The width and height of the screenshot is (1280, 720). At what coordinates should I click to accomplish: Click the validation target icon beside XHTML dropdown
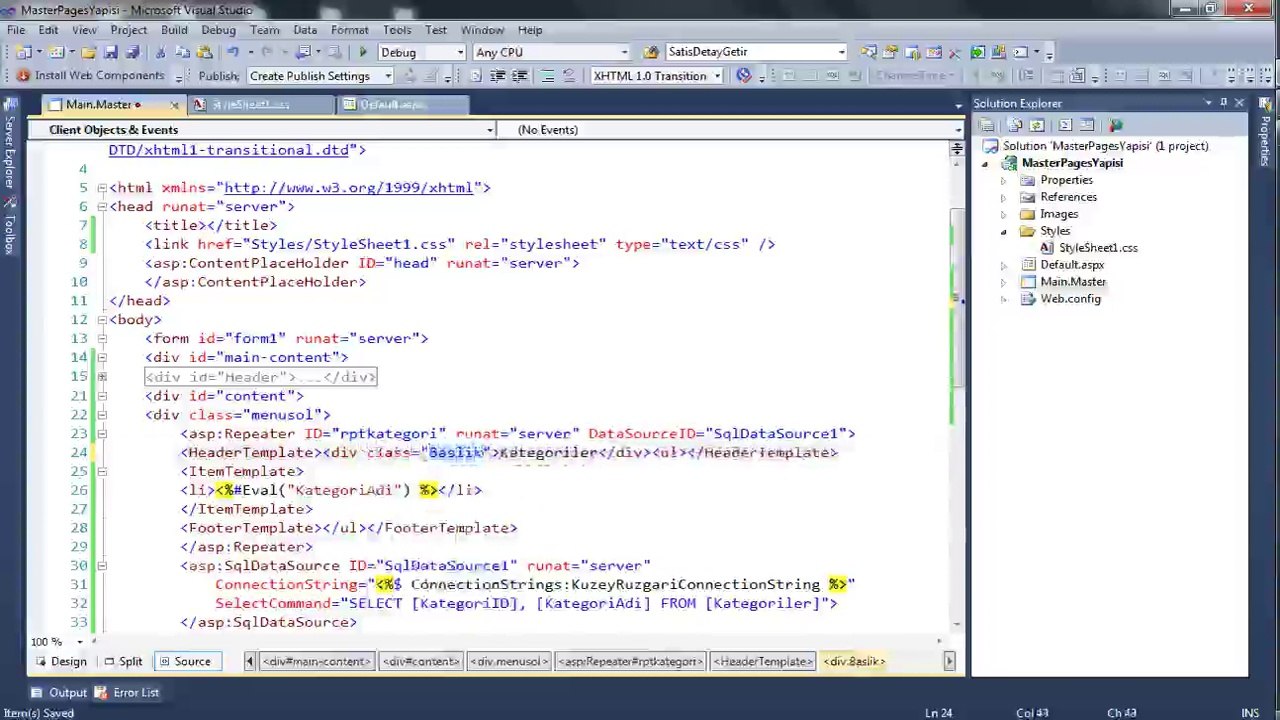click(x=743, y=76)
